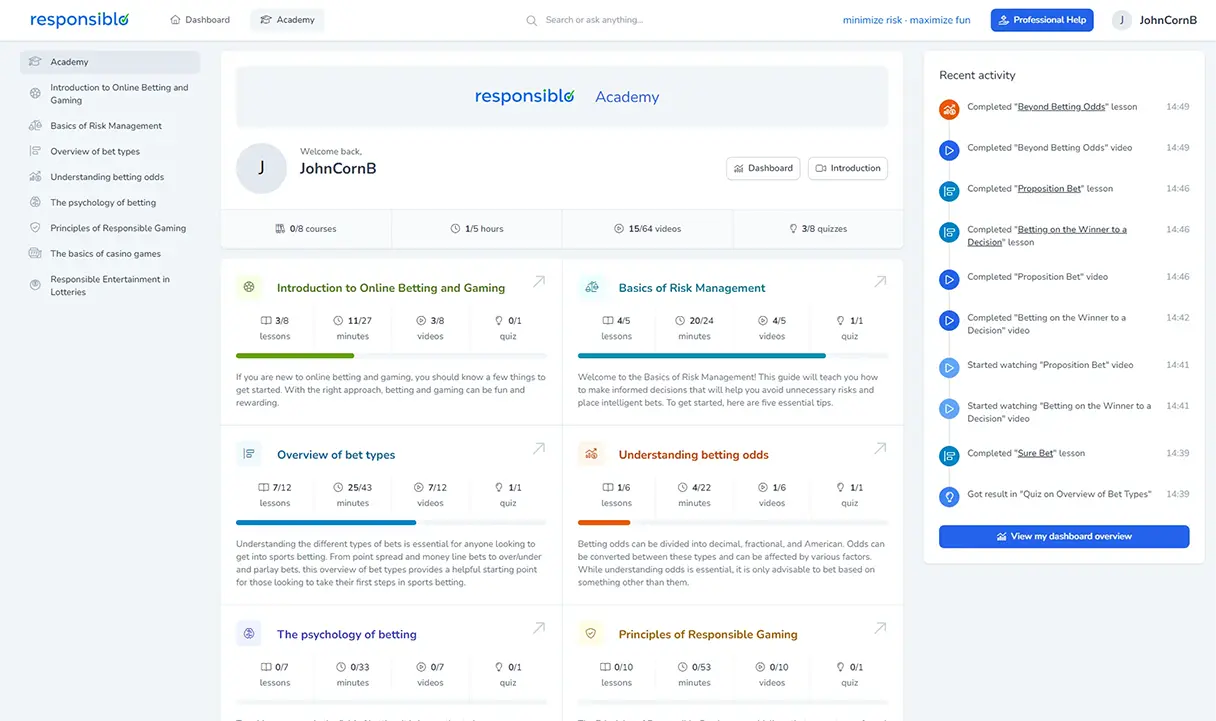Click the search magnifying glass icon

point(532,19)
